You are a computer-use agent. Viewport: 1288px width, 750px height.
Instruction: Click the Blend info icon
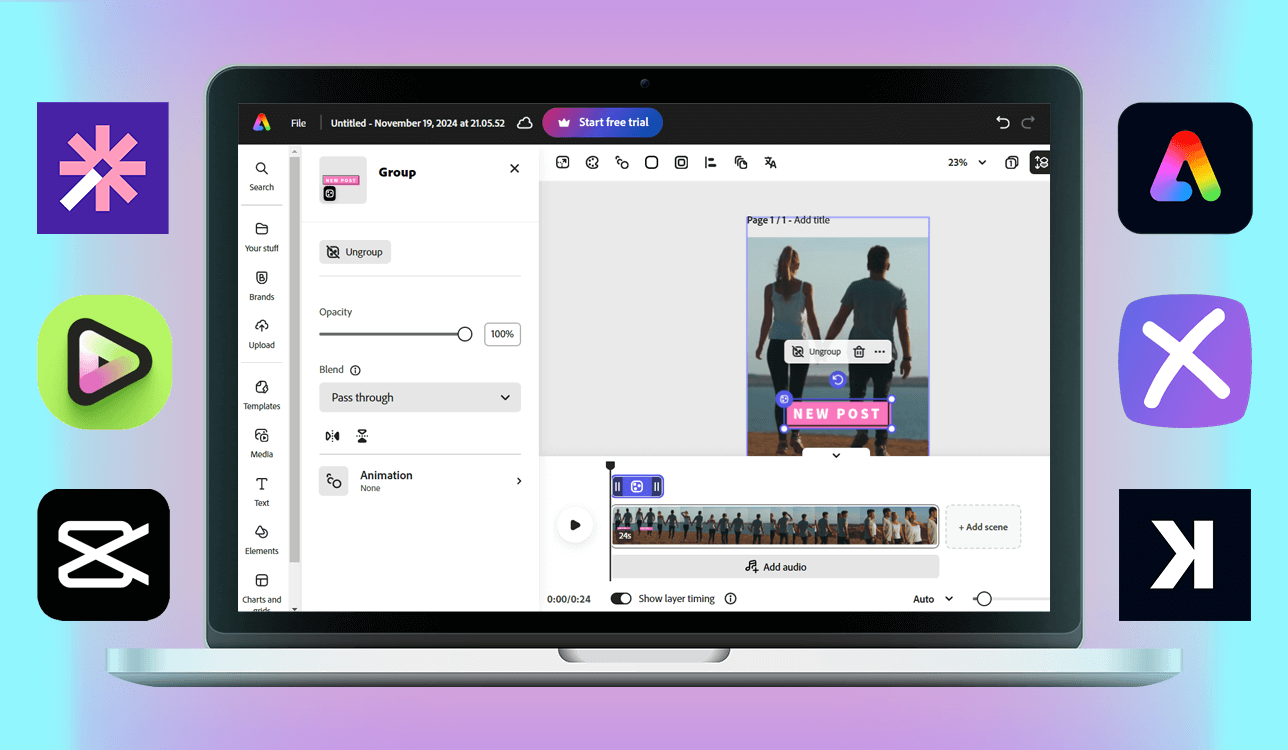(x=356, y=370)
